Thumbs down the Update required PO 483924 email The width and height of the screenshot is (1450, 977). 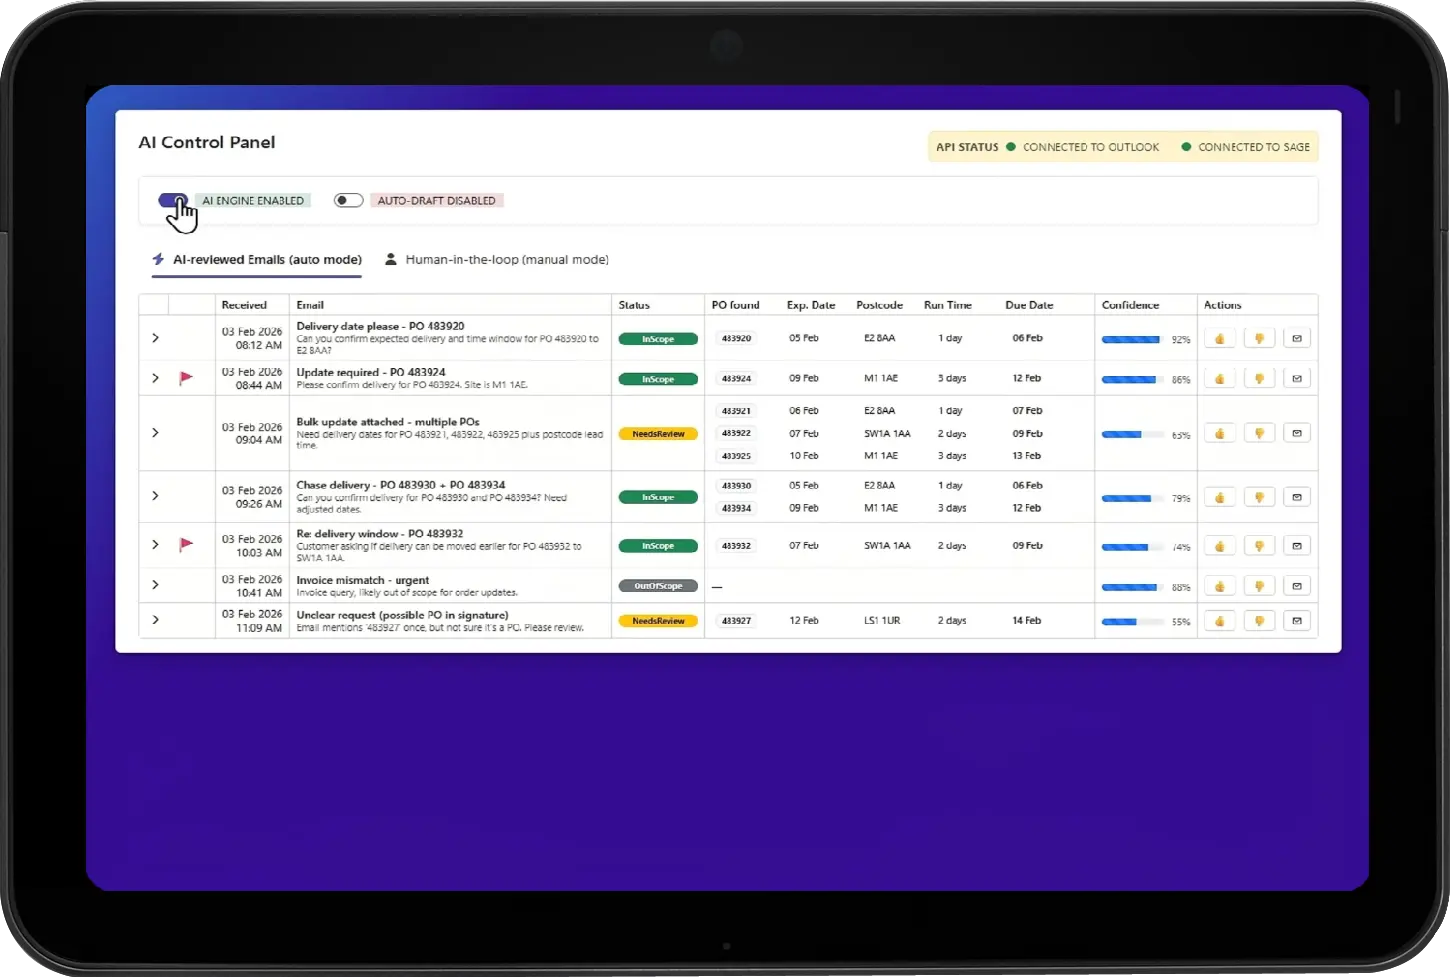[1259, 379]
